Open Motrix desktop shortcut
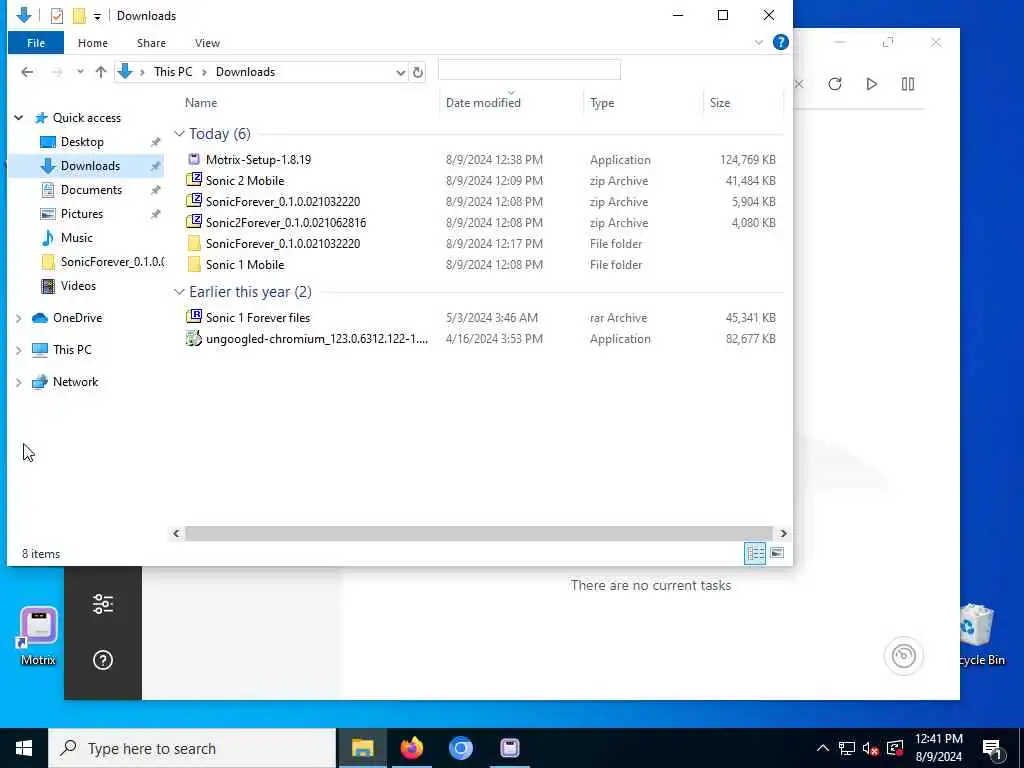Viewport: 1024px width, 768px height. 39,635
